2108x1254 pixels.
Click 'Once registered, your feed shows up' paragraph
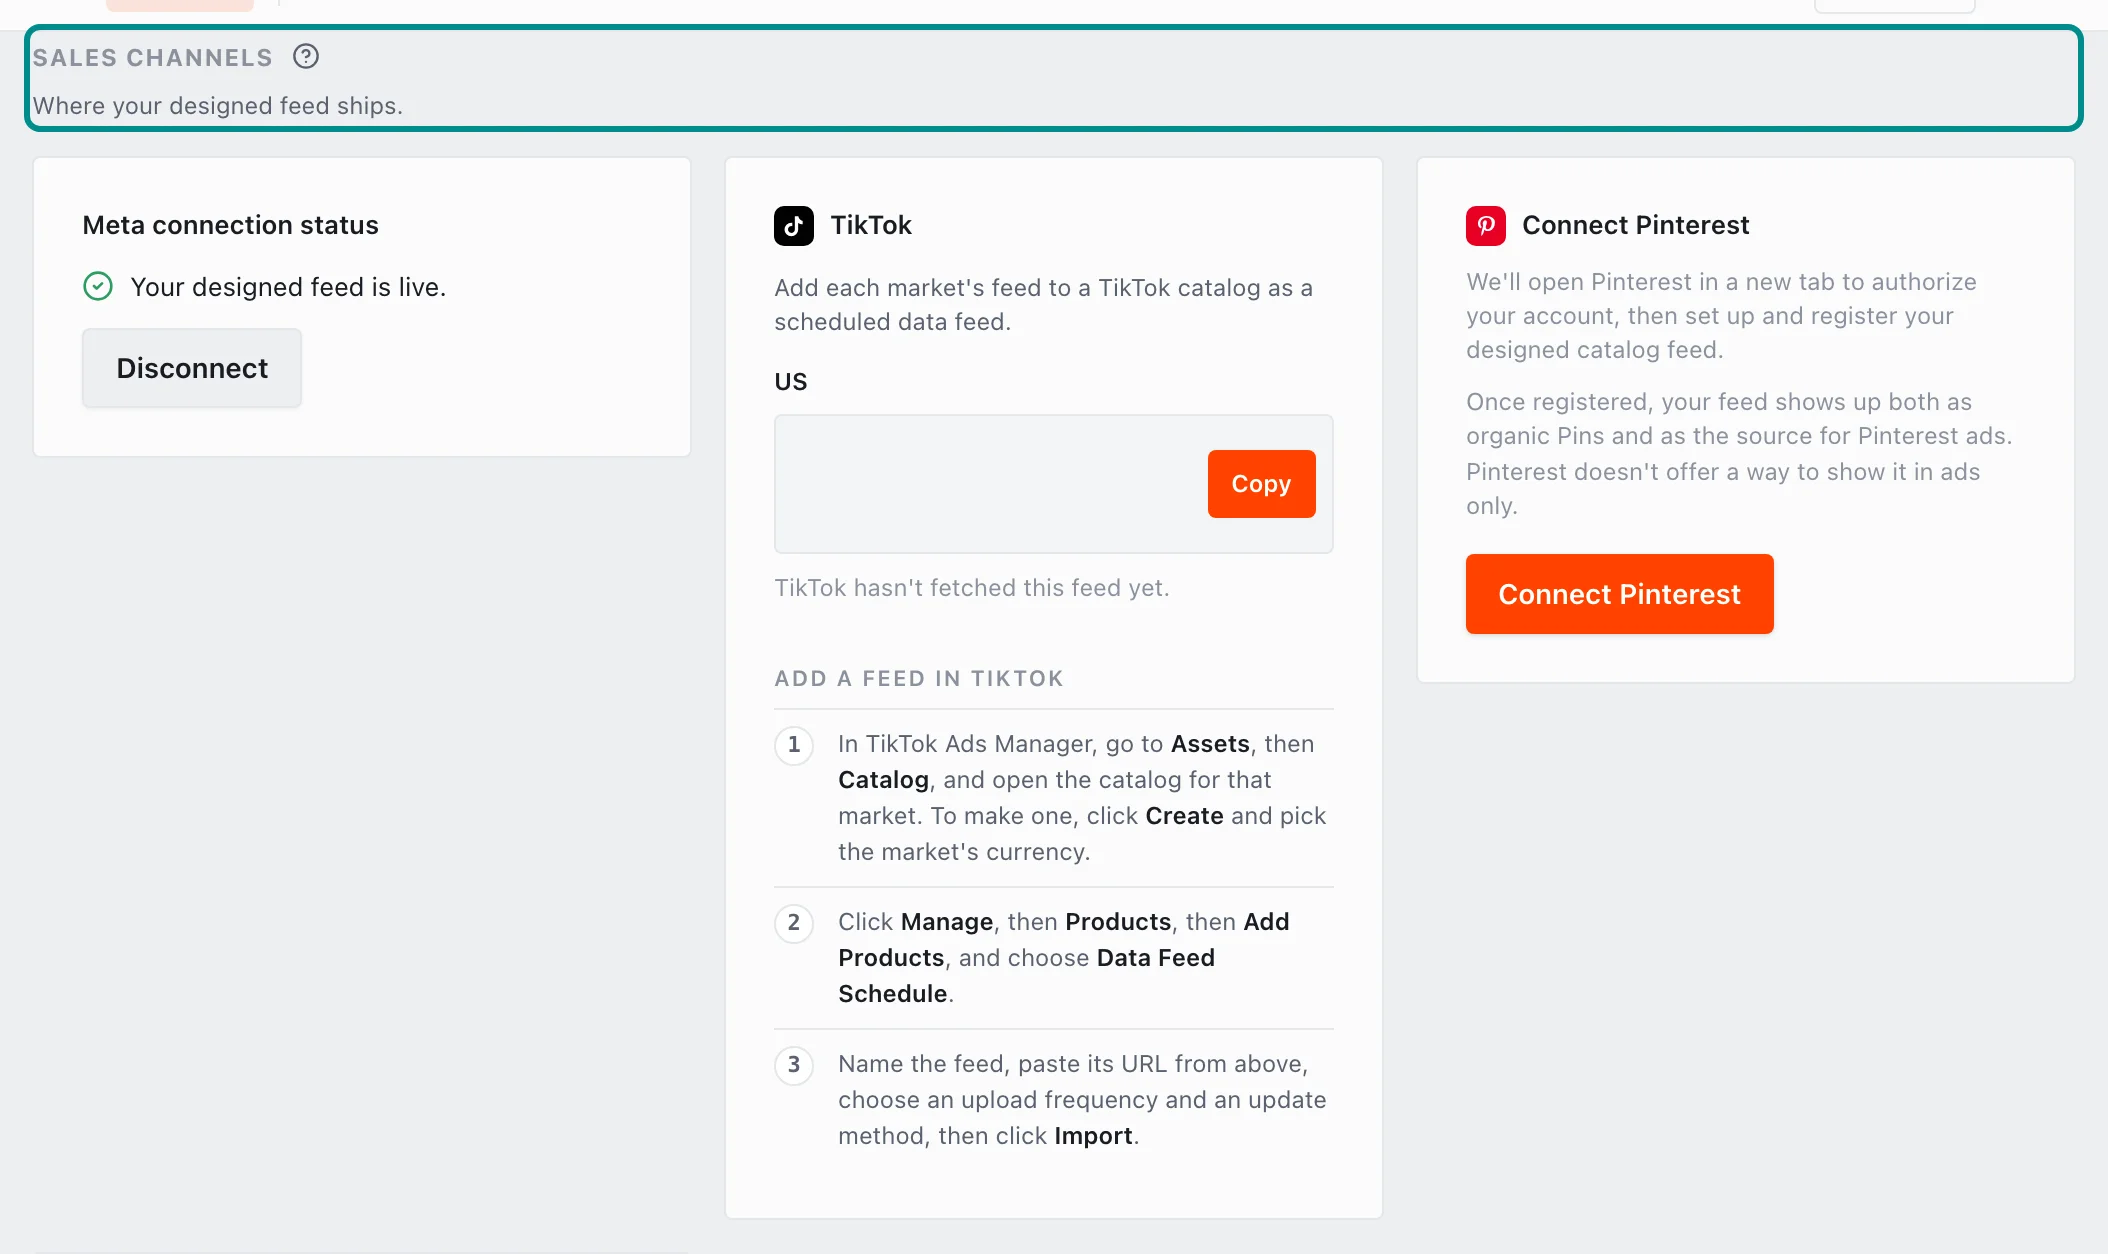pos(1739,454)
